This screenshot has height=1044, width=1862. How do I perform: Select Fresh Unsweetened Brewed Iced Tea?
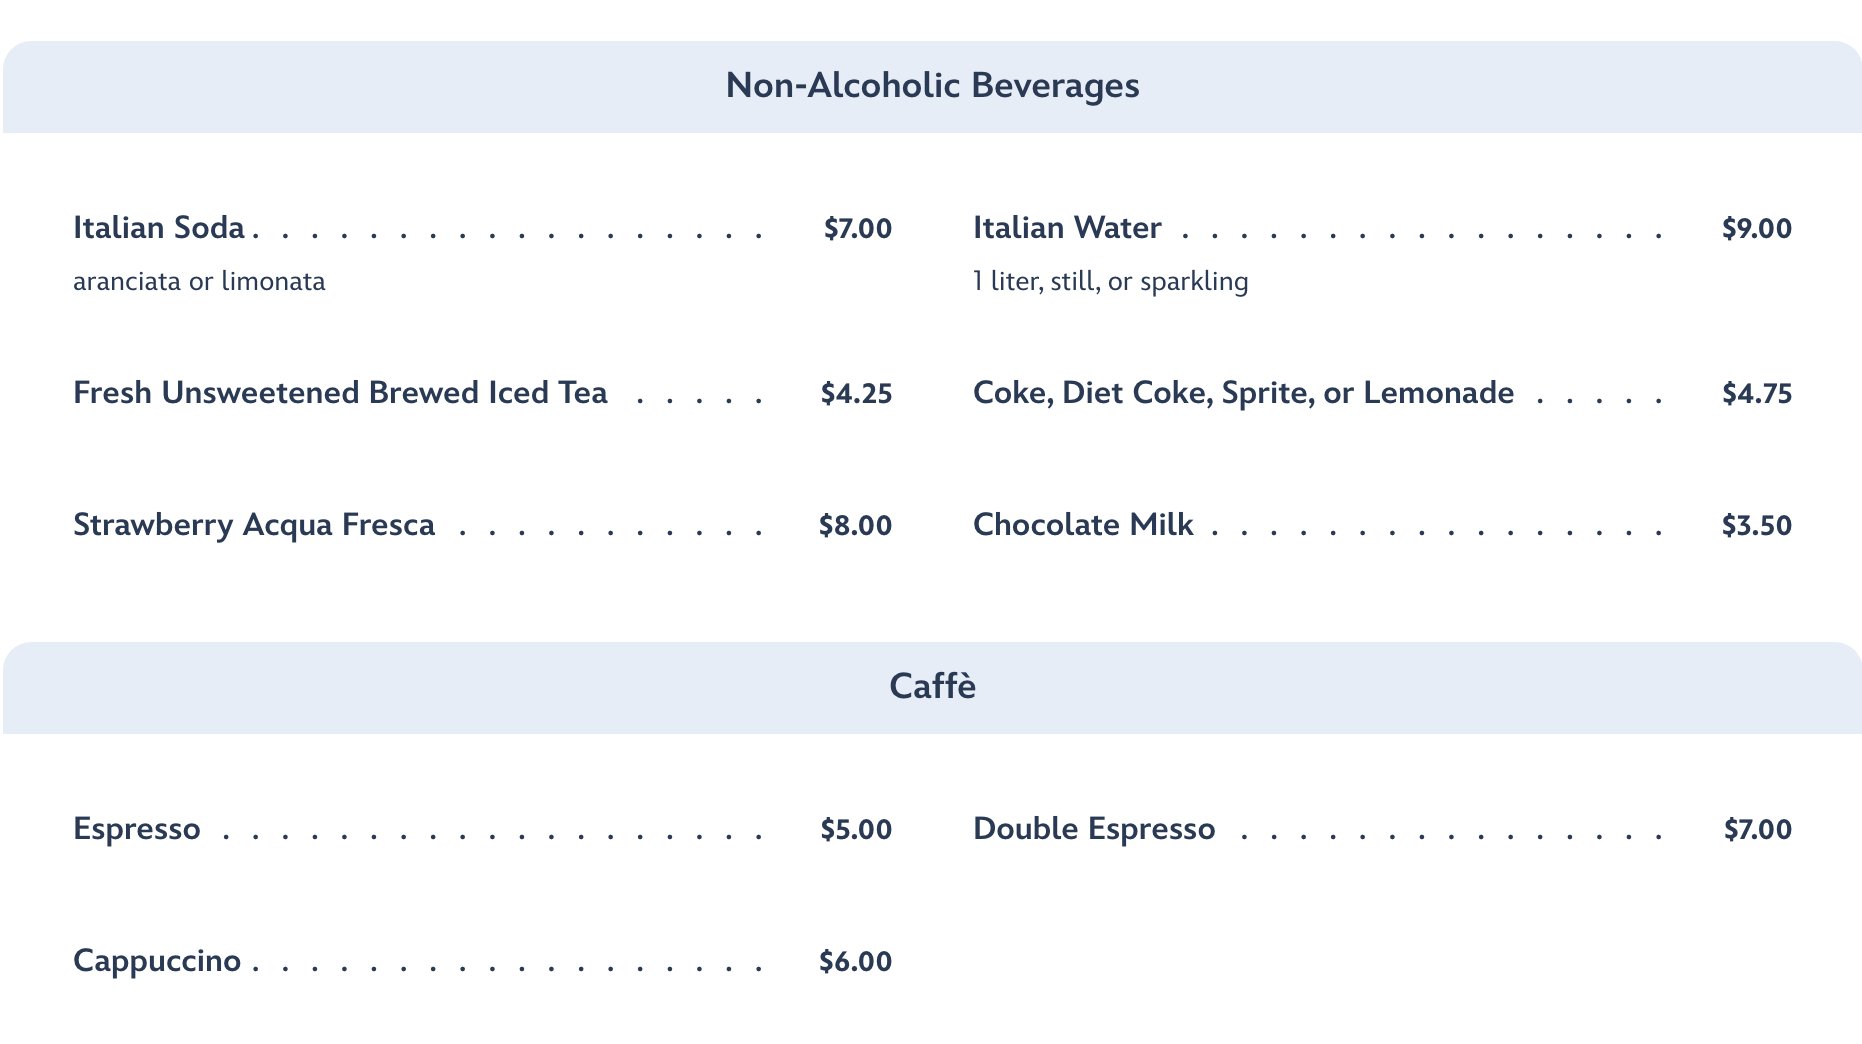click(x=340, y=393)
